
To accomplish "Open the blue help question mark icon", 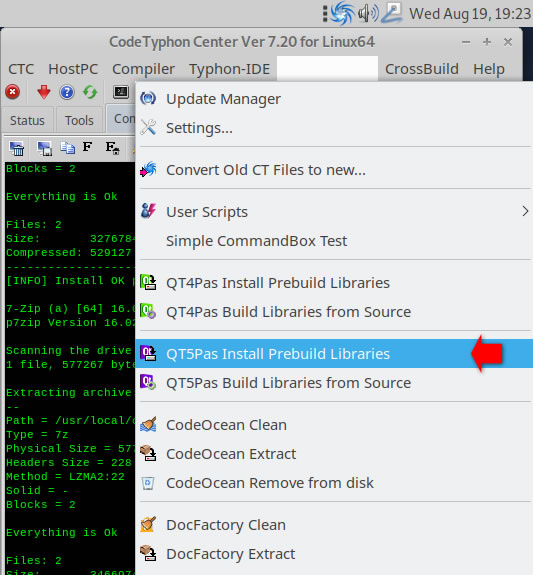I will (67, 92).
